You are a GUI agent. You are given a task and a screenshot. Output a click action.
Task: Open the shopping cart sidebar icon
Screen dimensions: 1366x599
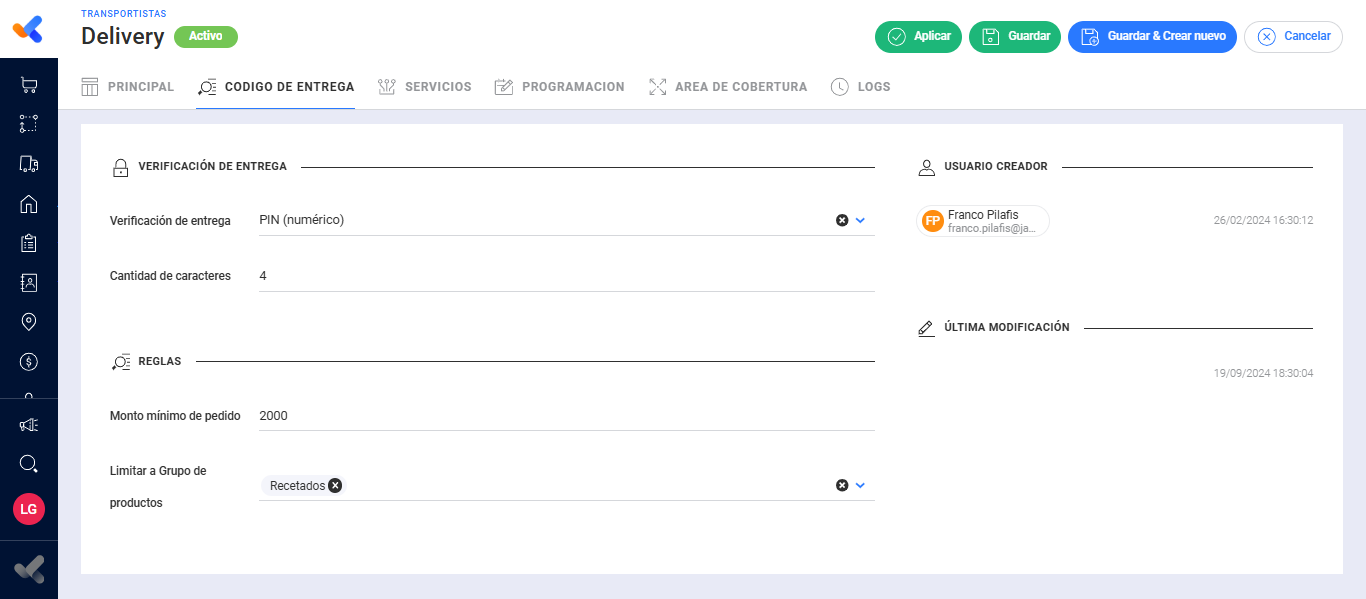29,86
